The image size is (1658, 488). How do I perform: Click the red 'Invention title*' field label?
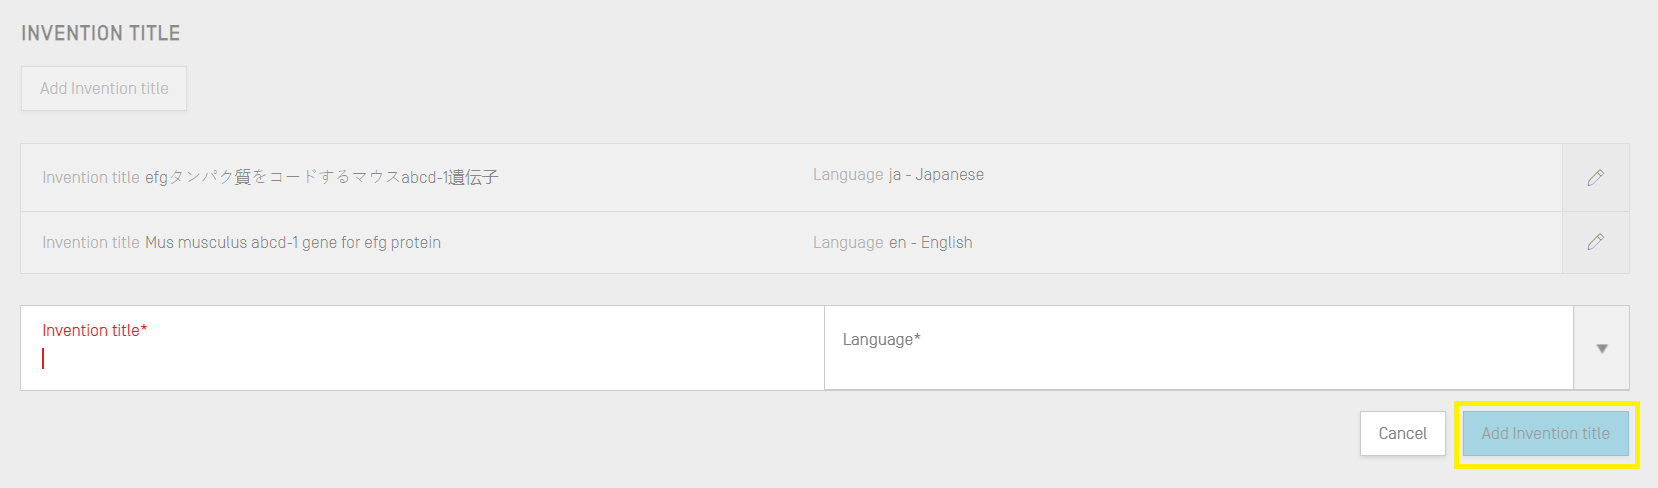[94, 330]
